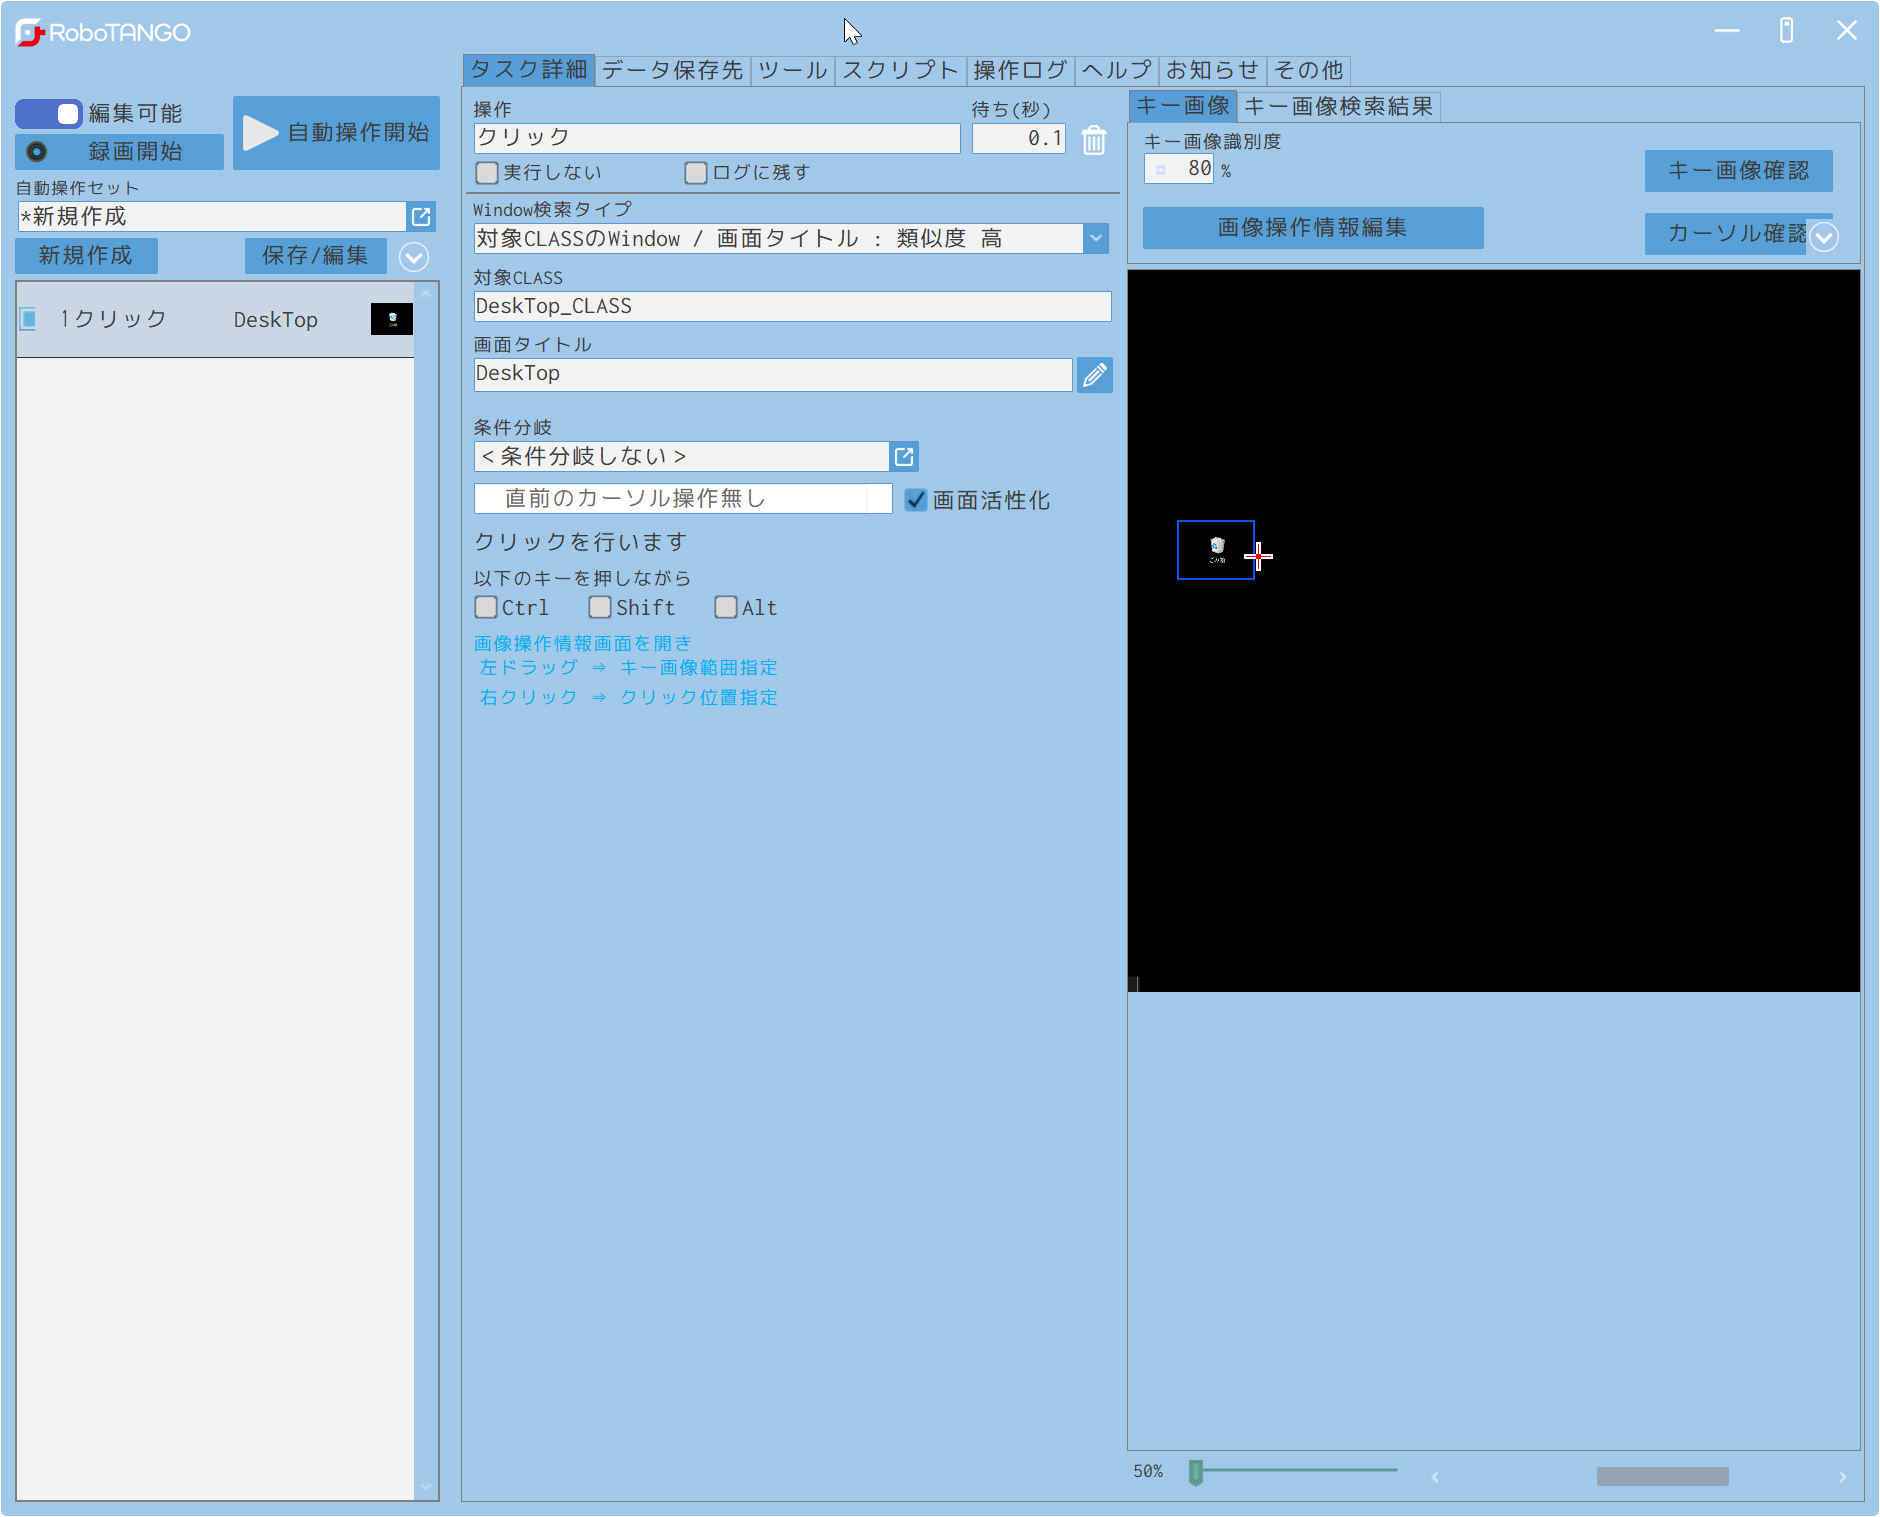Click the *新規作成 set name field
Viewport: 1880px width, 1517px height.
pos(212,216)
